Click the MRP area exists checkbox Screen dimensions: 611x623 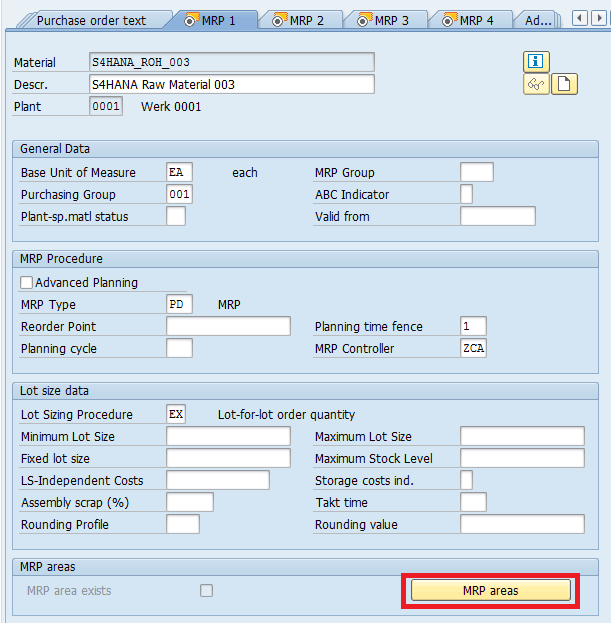click(x=206, y=590)
